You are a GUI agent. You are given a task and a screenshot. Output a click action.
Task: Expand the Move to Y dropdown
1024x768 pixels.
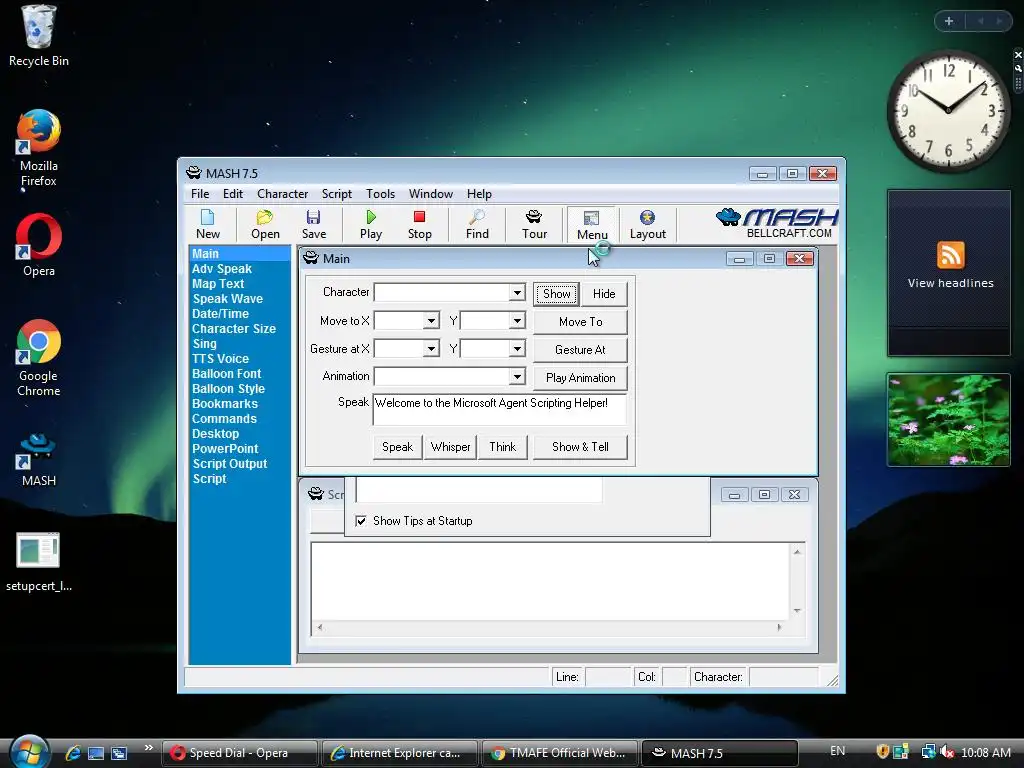tap(517, 321)
